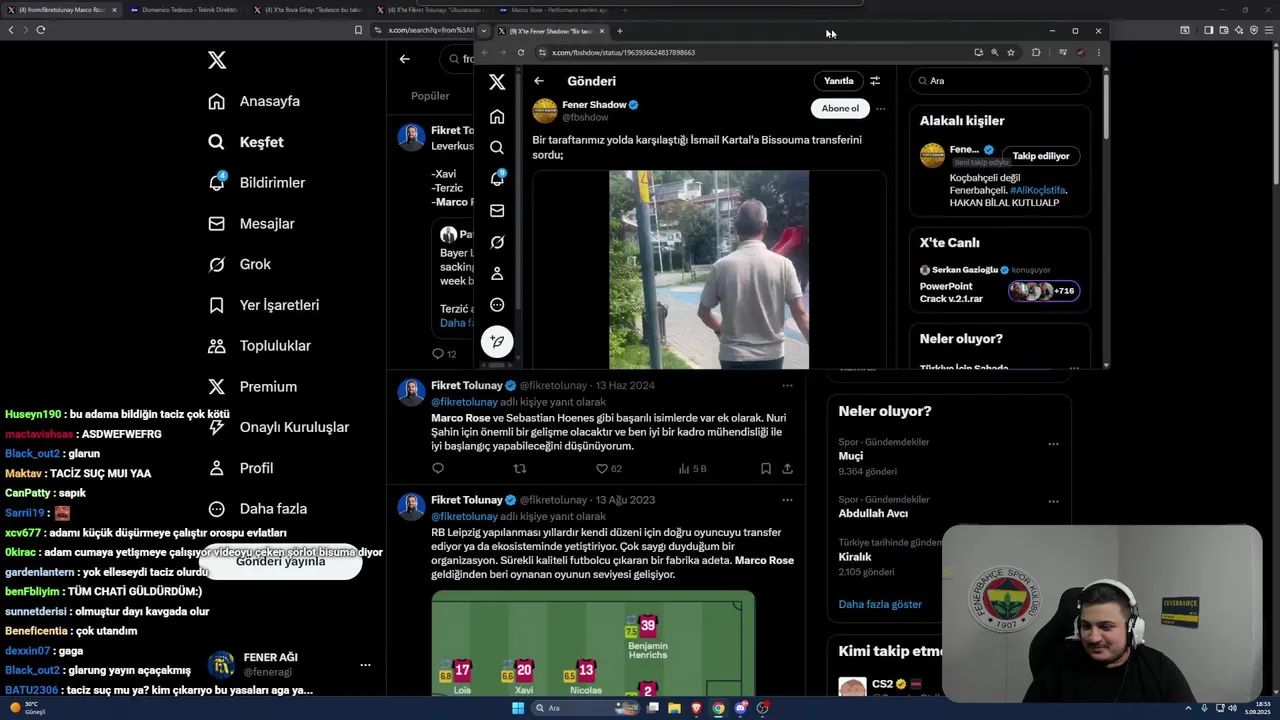Open @fikretolunay mention link in 2024 reply
The image size is (1280, 720).
pos(464,402)
